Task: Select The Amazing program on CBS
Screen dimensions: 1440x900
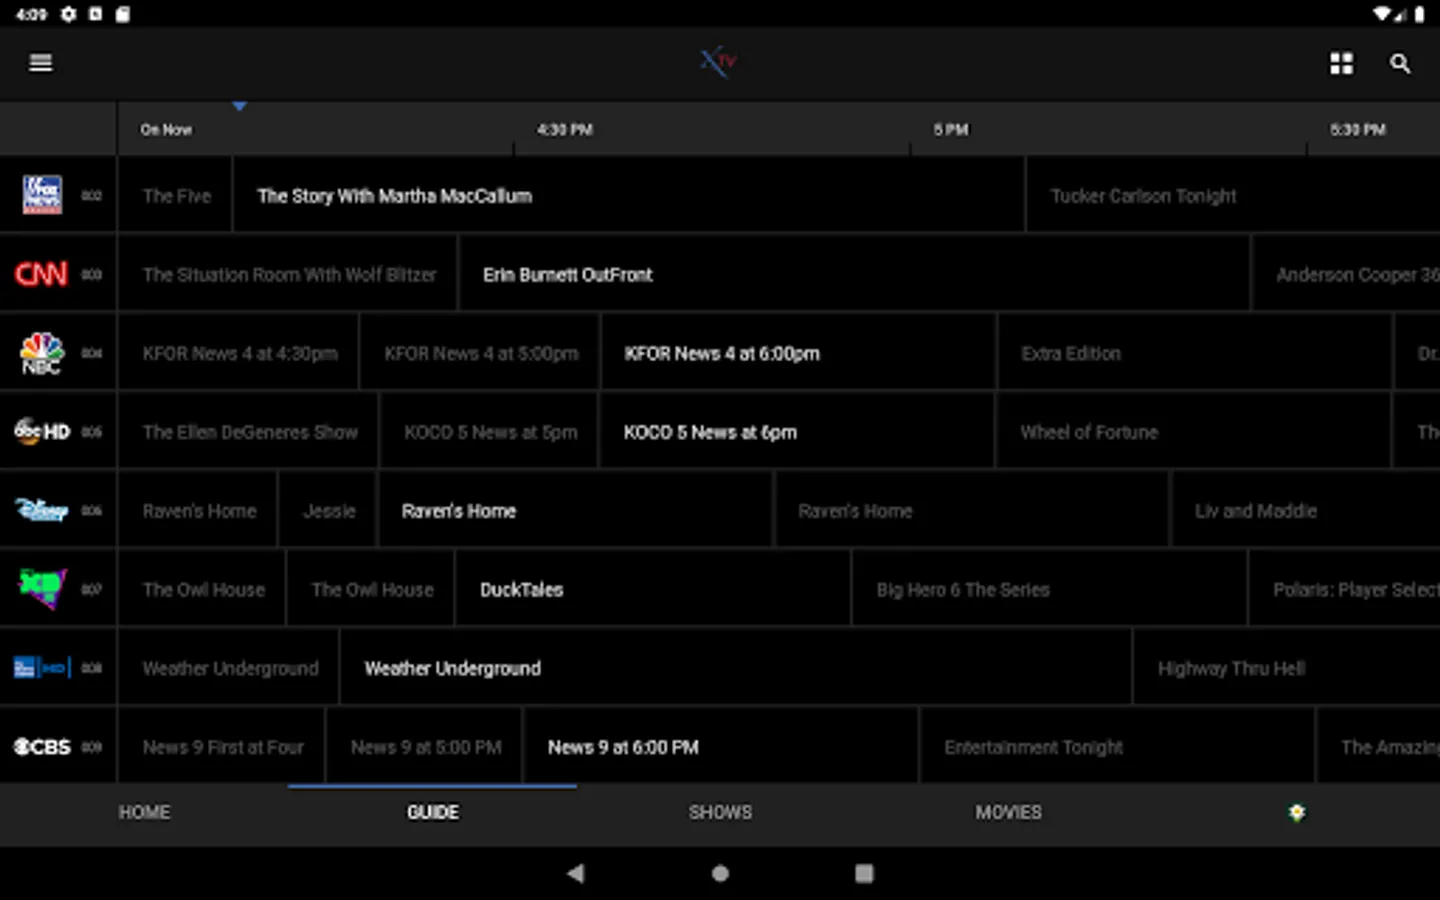Action: (x=1379, y=746)
